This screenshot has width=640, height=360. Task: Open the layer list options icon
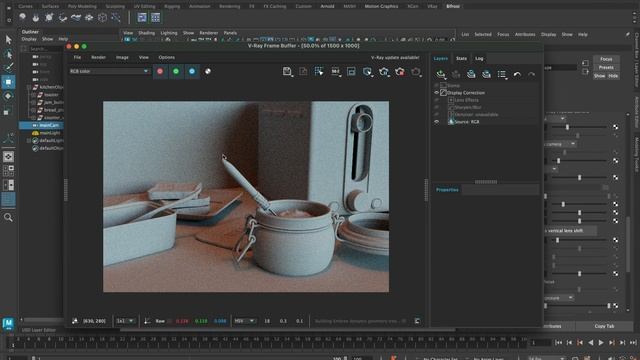(x=502, y=74)
